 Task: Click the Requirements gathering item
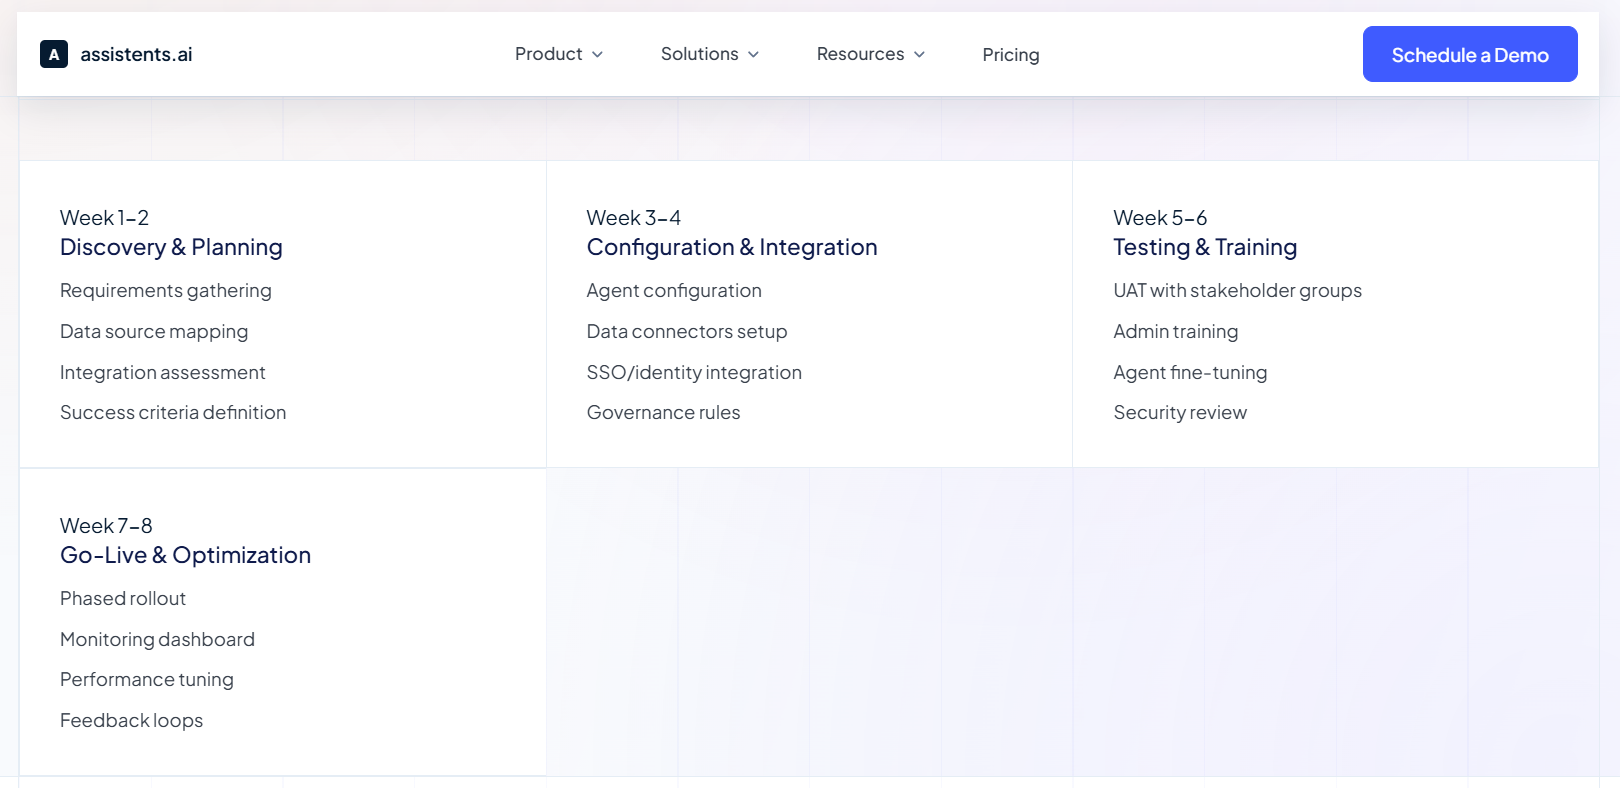click(x=165, y=291)
